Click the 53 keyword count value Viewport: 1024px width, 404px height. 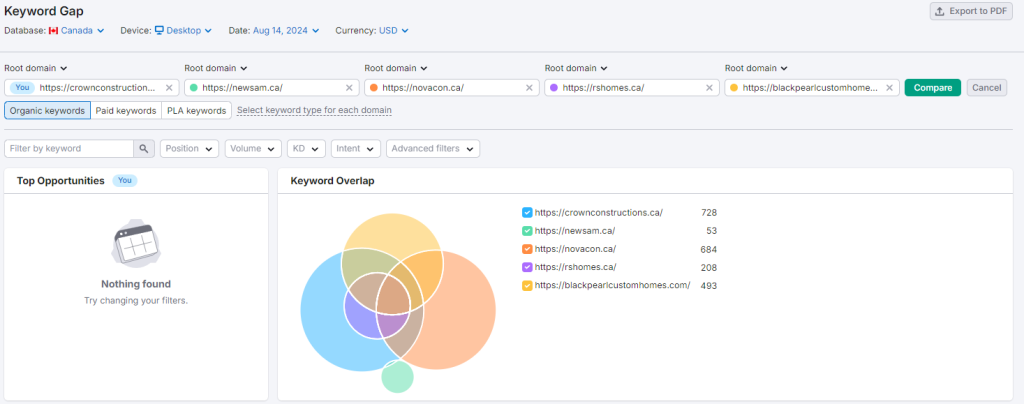click(712, 230)
